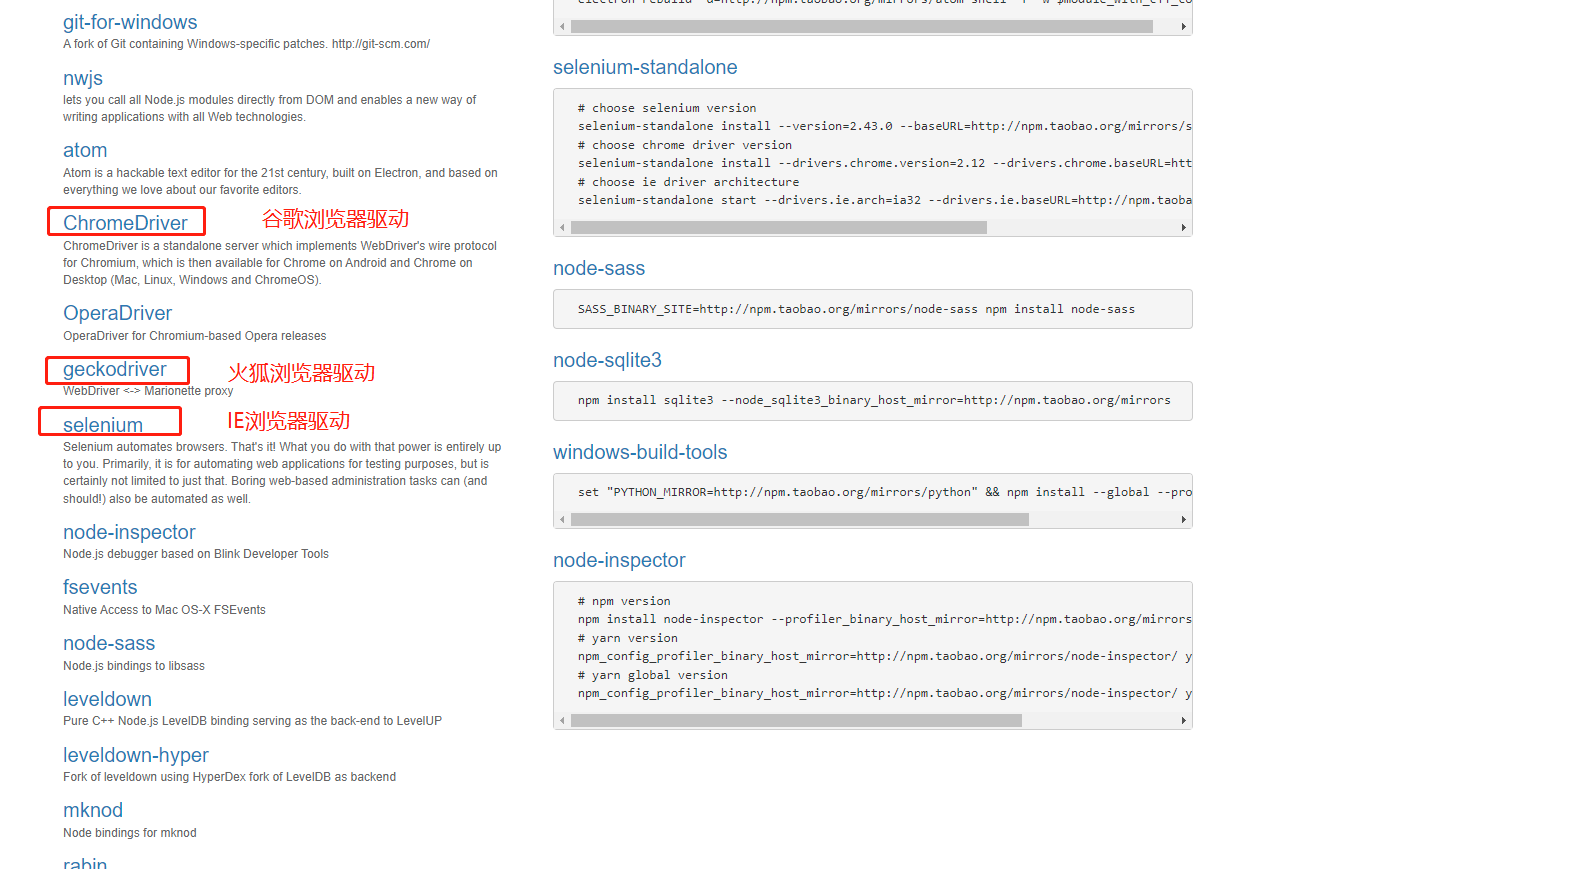Click the '# choose selenium version' comment line
The height and width of the screenshot is (869, 1575).
[667, 108]
